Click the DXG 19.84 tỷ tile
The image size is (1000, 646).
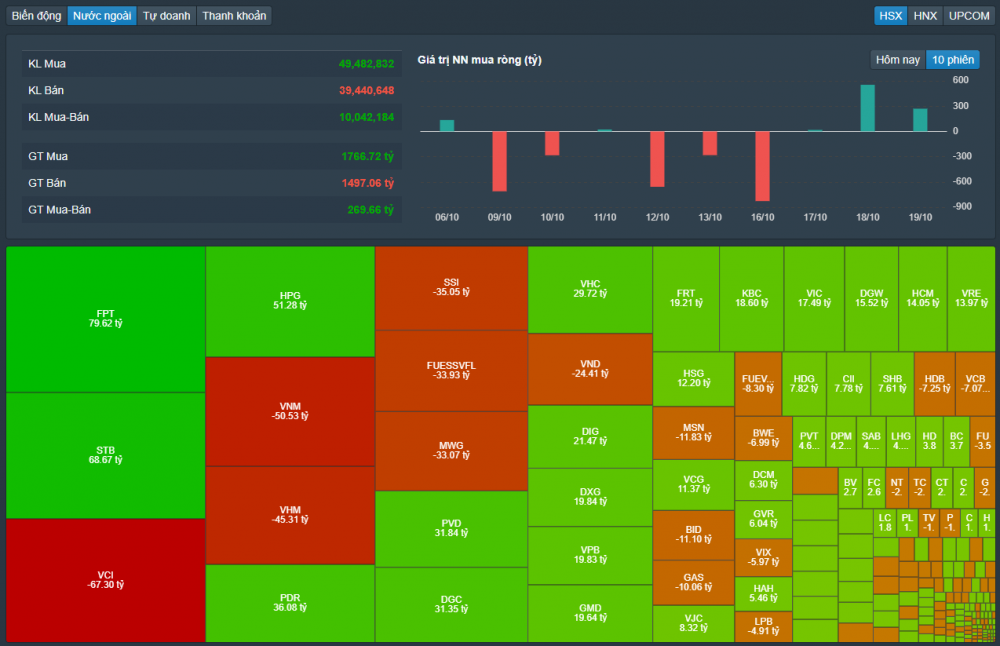[591, 497]
